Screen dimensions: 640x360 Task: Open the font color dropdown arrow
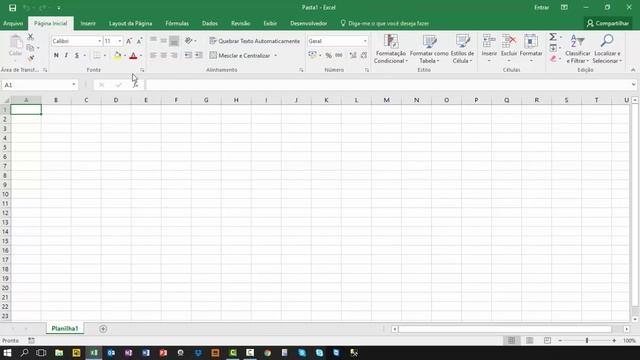(141, 56)
